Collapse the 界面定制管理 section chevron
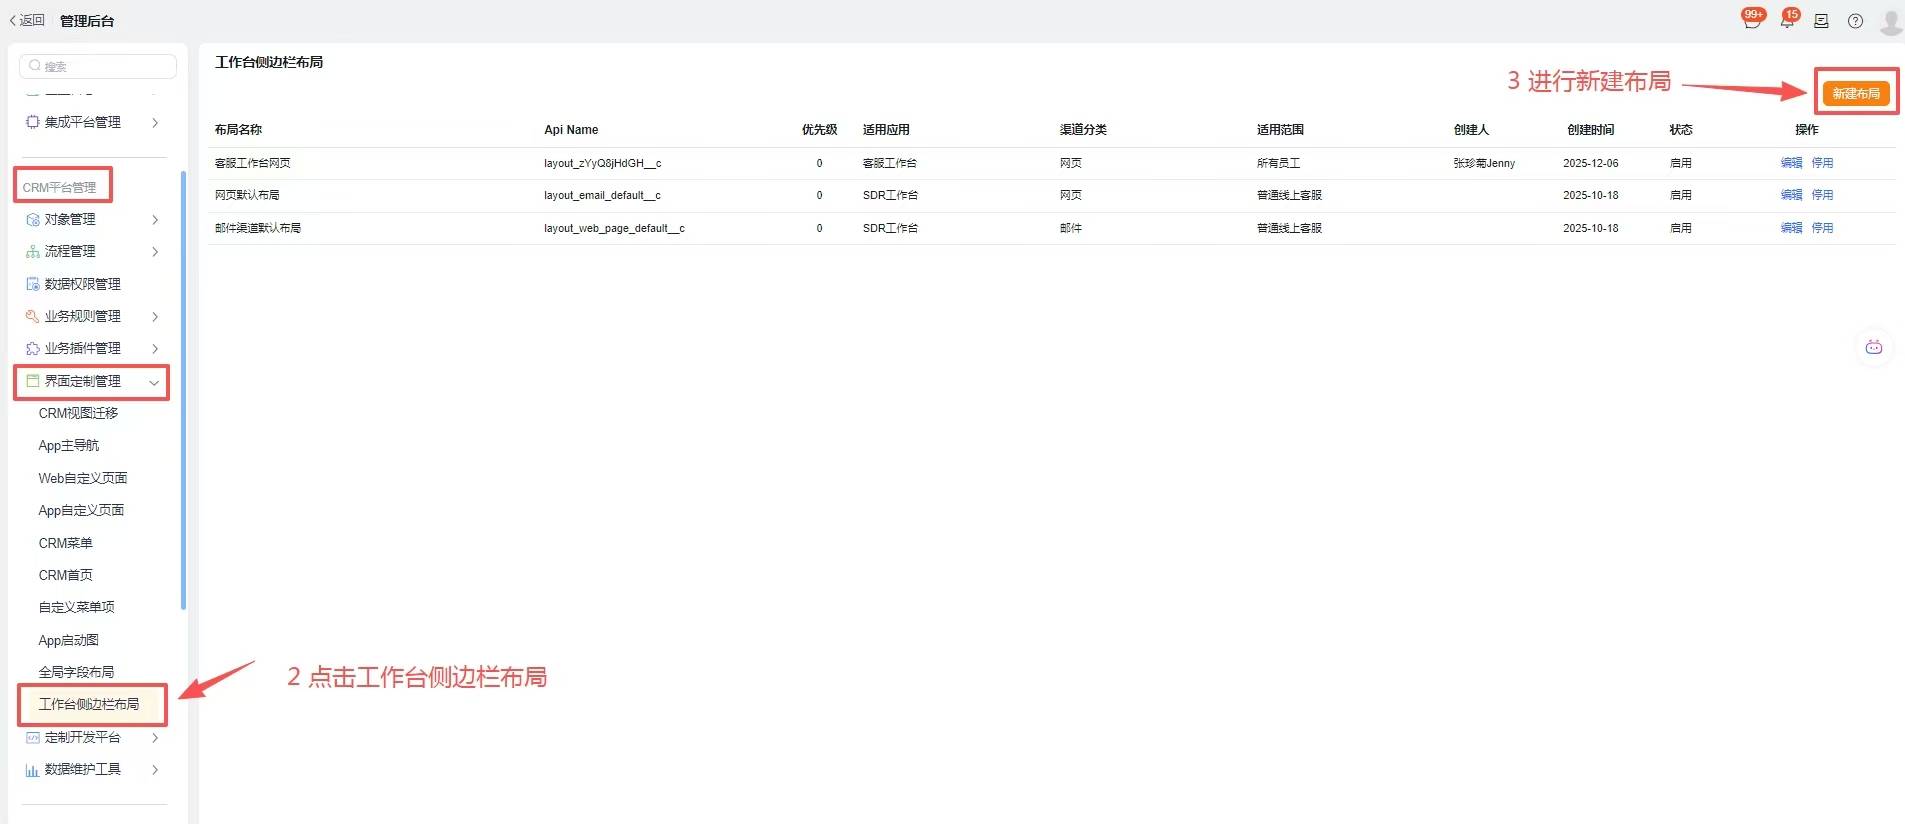Image resolution: width=1905 pixels, height=824 pixels. [154, 382]
